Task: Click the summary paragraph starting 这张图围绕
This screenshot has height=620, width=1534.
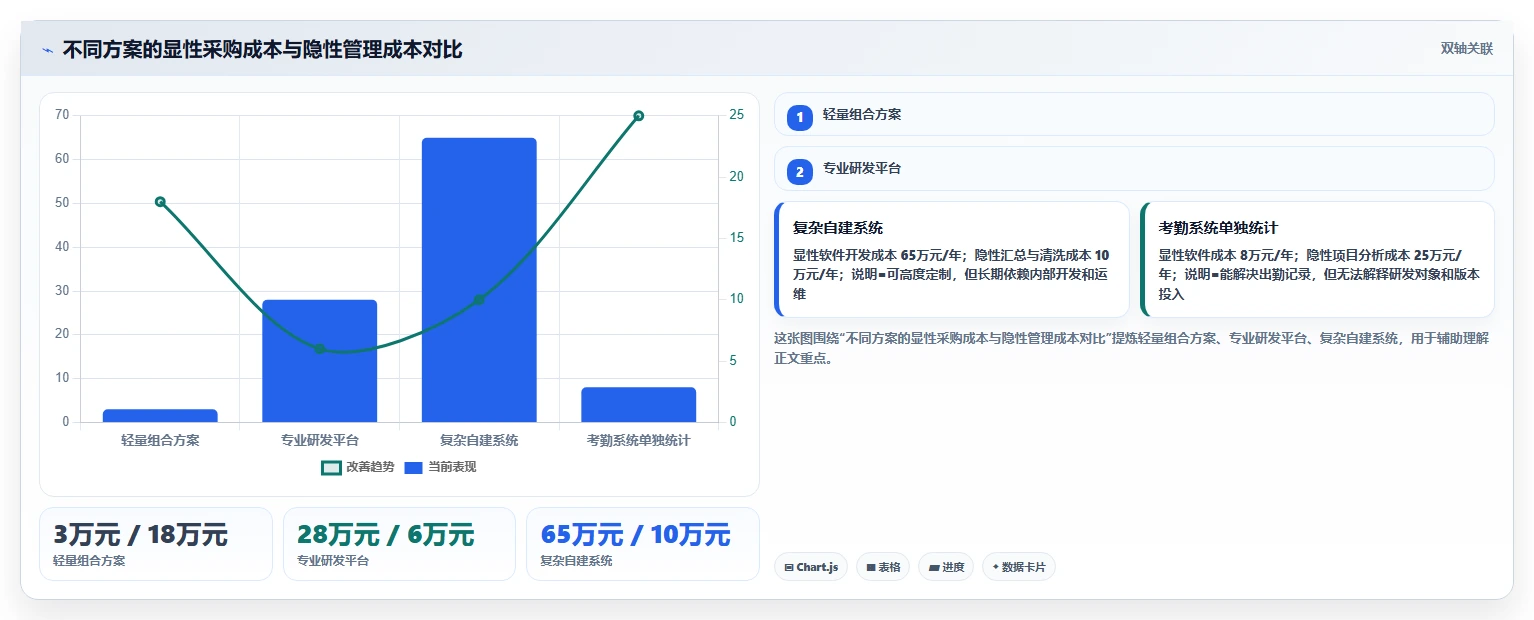Action: pos(1132,348)
